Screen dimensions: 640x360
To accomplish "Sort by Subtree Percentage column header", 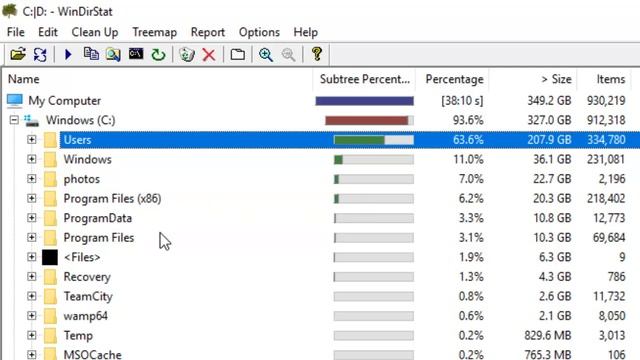I will pos(364,79).
